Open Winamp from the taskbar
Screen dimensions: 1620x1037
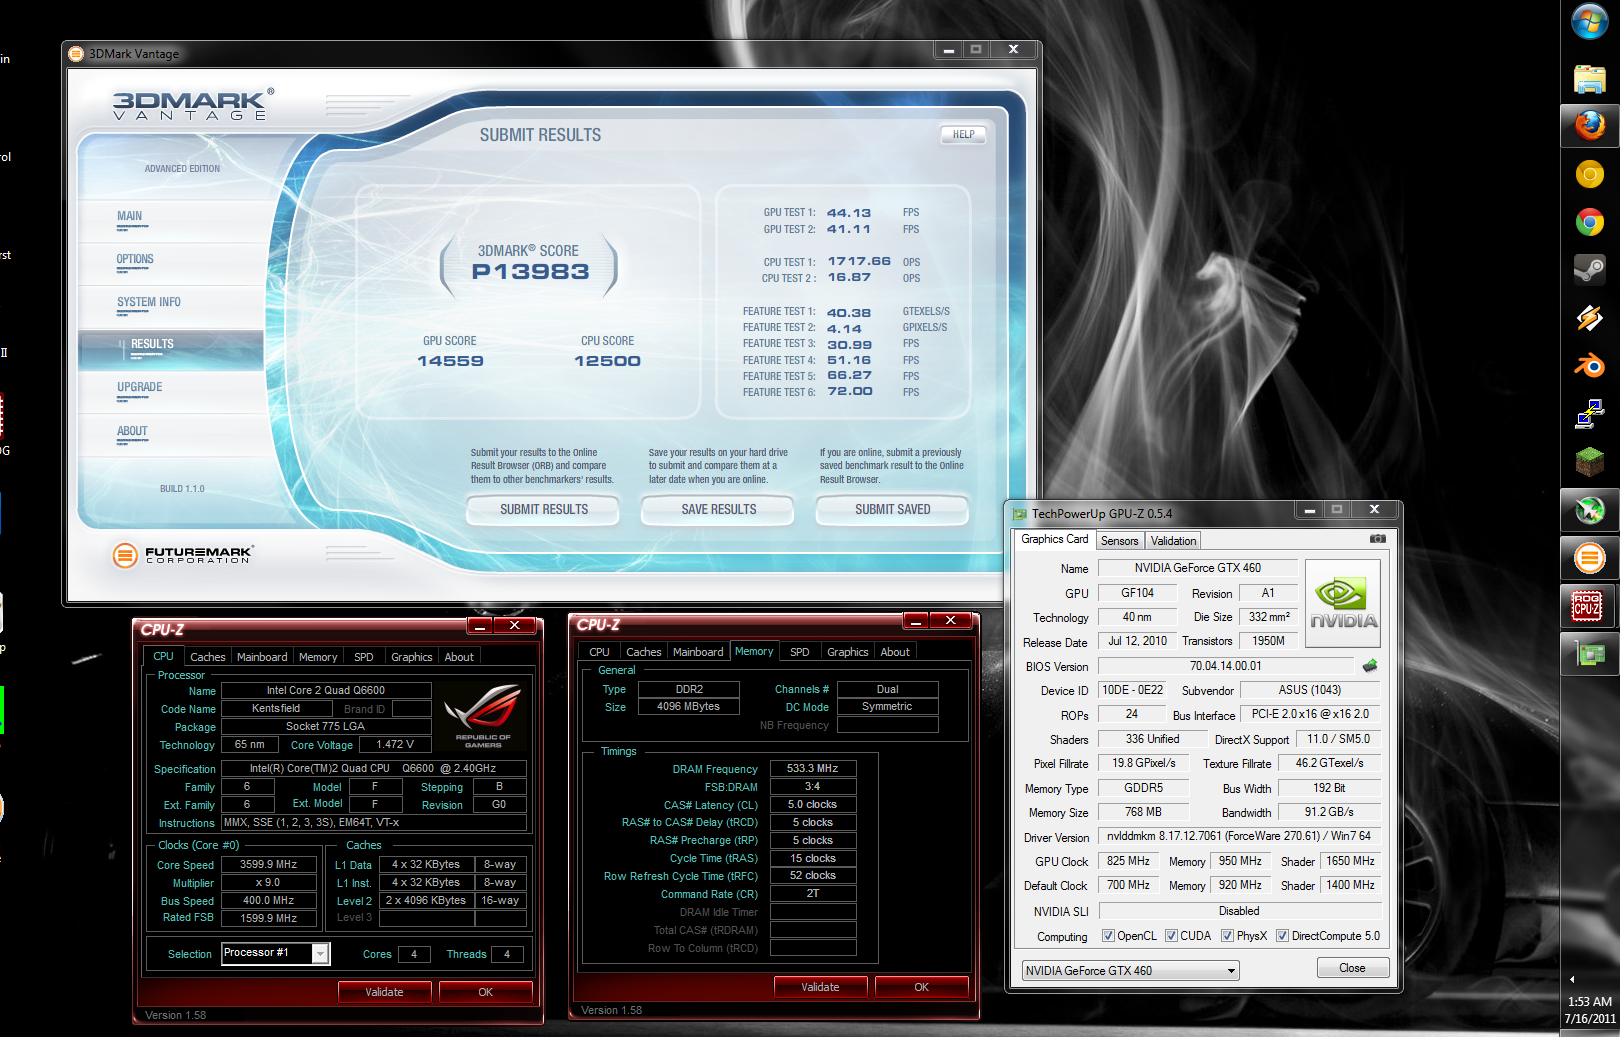point(1589,318)
